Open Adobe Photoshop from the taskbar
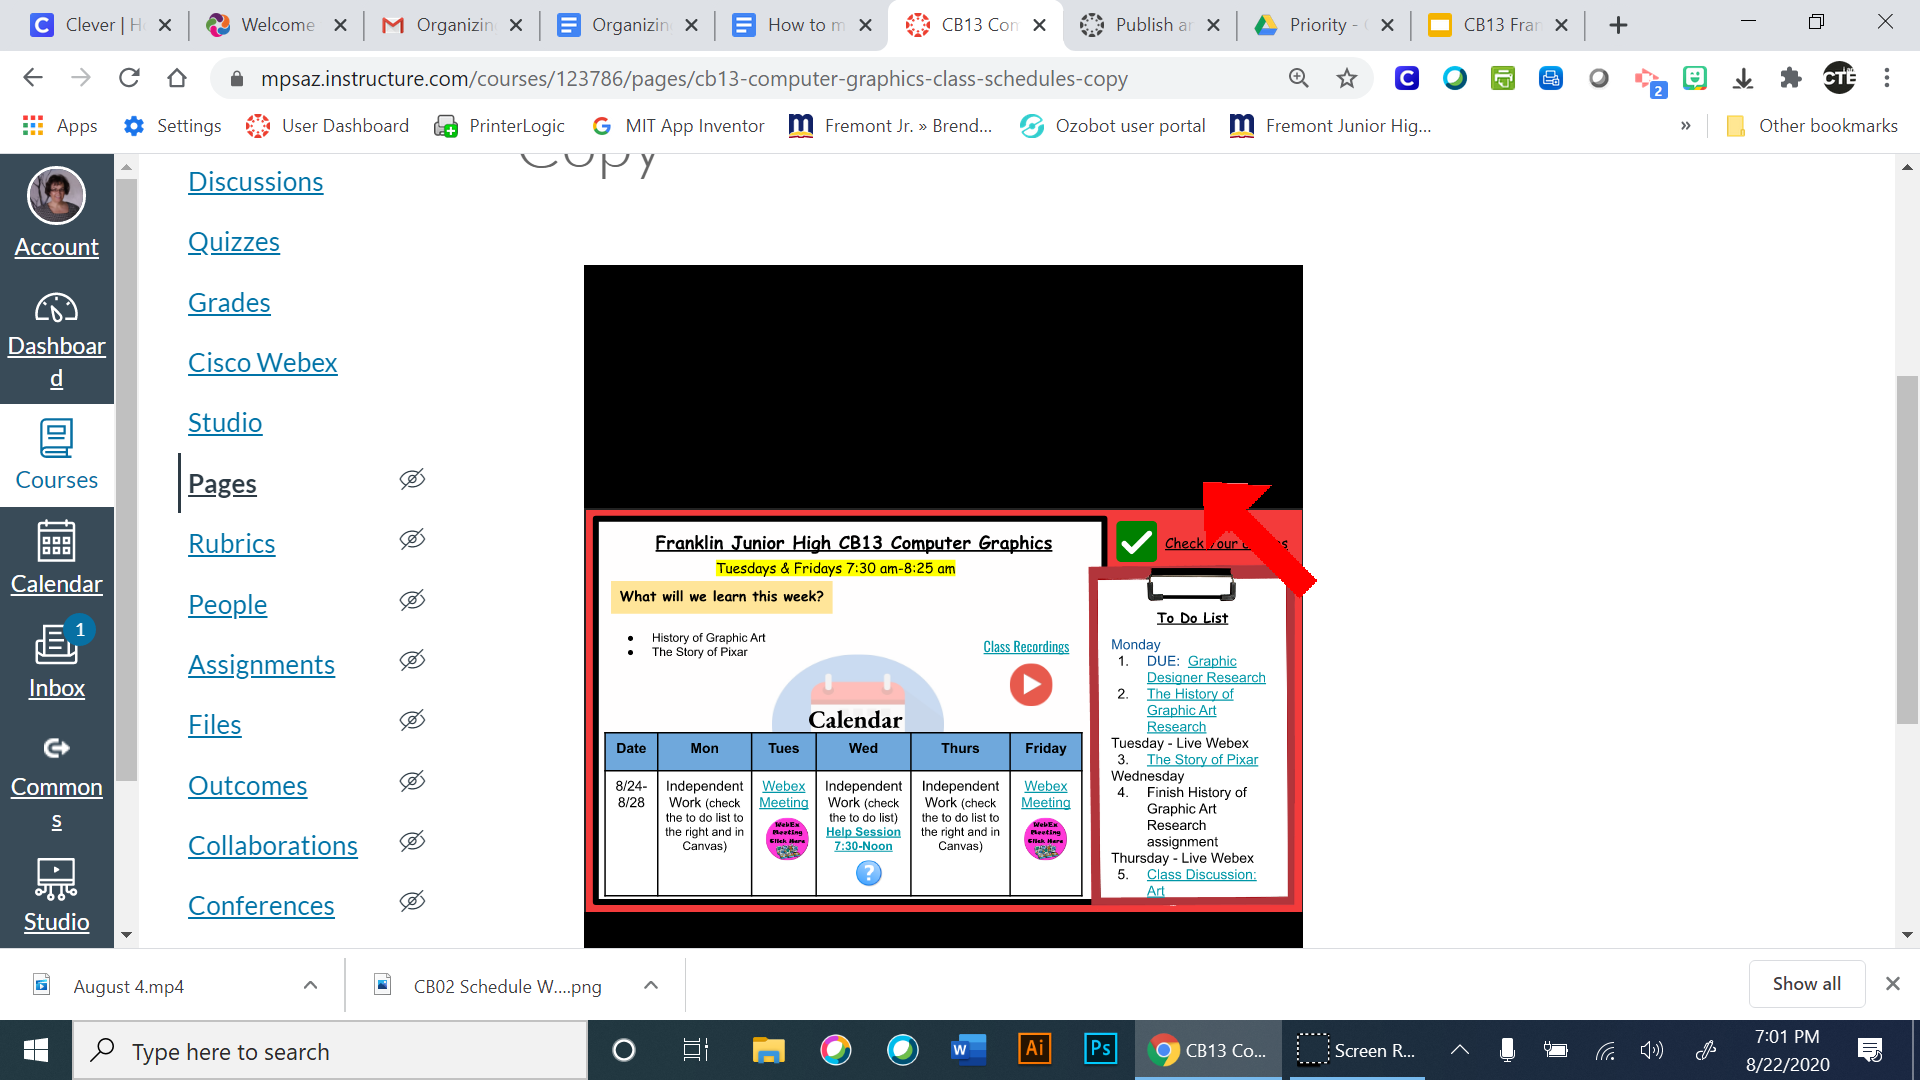 coord(1100,1049)
